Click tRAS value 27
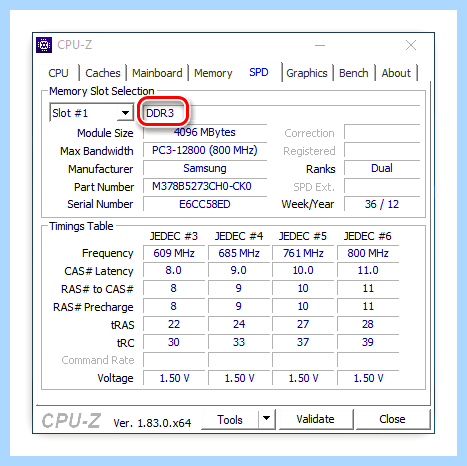This screenshot has width=467, height=466. [x=303, y=324]
